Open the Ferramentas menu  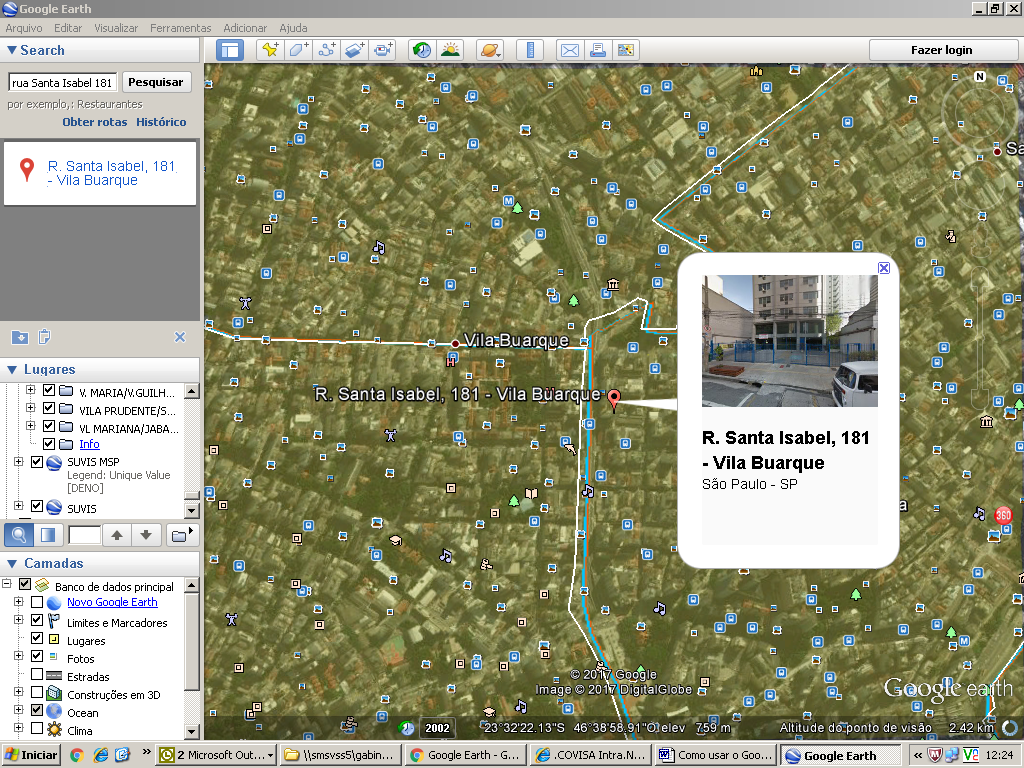pos(180,28)
